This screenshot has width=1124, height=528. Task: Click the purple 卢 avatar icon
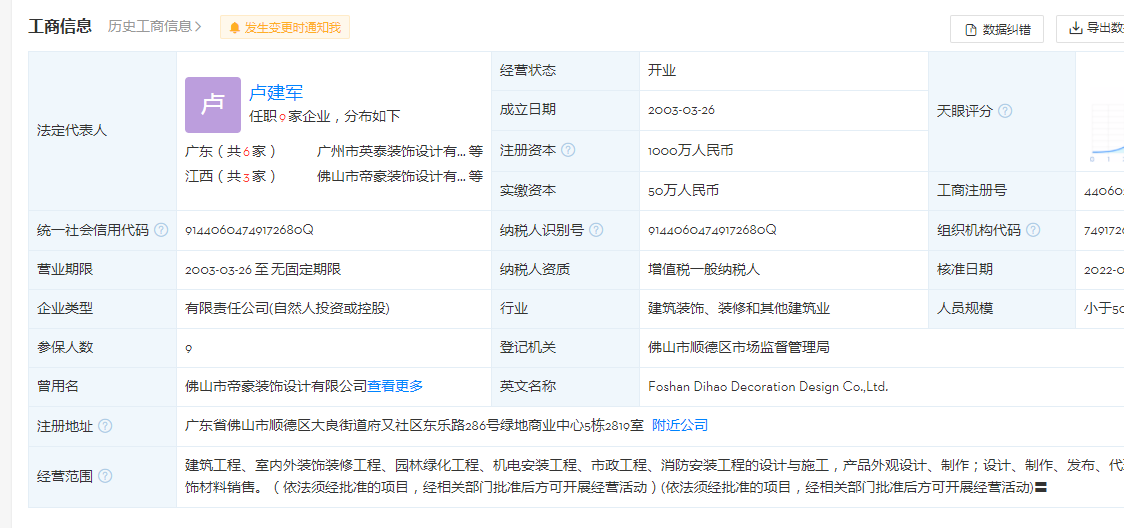pos(213,105)
